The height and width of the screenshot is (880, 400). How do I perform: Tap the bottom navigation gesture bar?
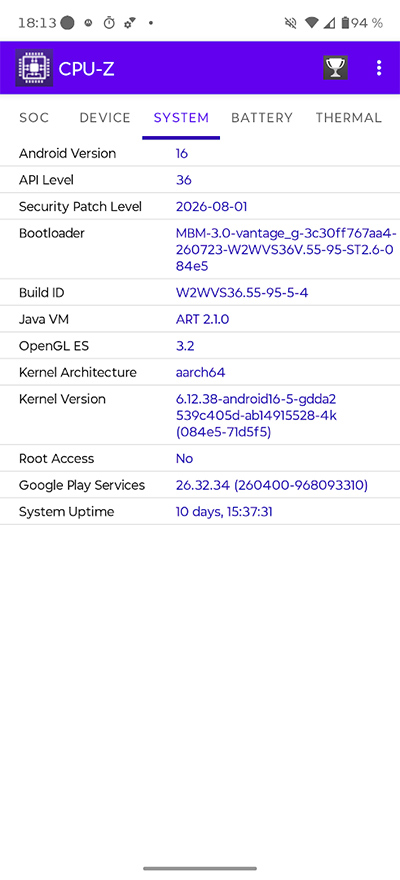tap(200, 868)
